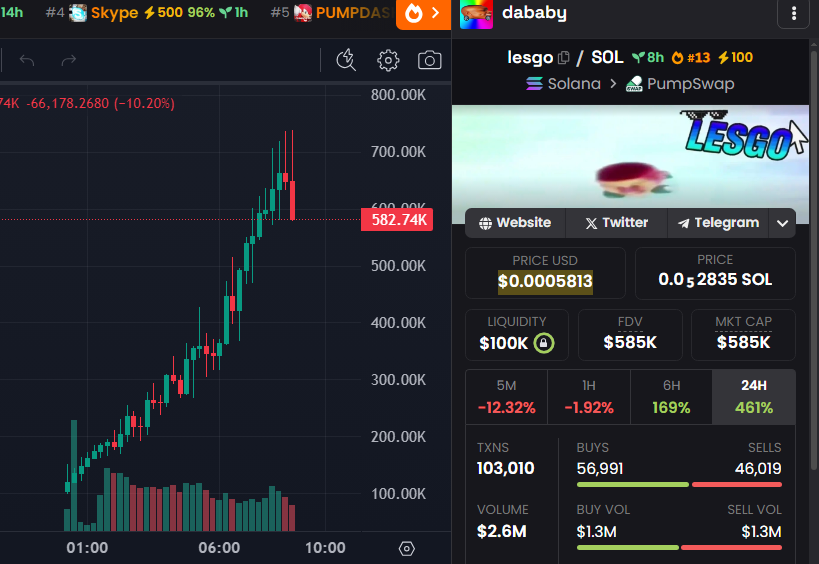Click the Skype token icon in ticker
The width and height of the screenshot is (819, 564).
(x=78, y=13)
